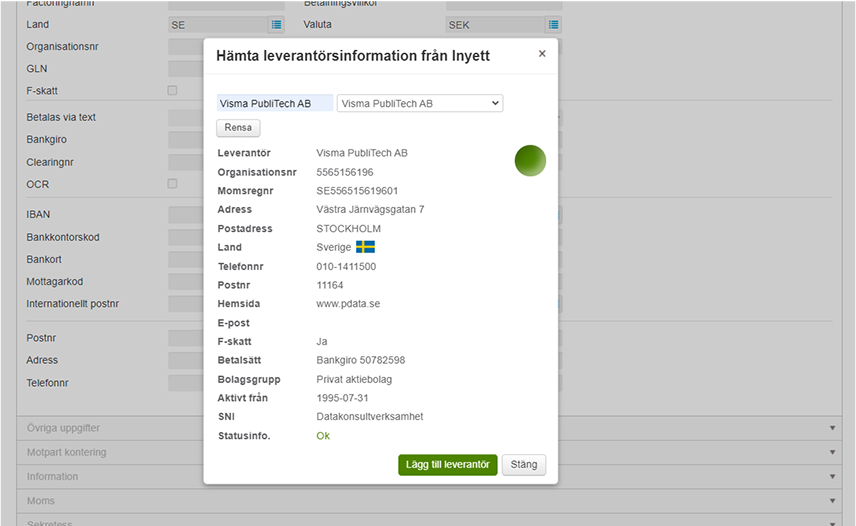Click the Betalas via text label

coord(61,117)
